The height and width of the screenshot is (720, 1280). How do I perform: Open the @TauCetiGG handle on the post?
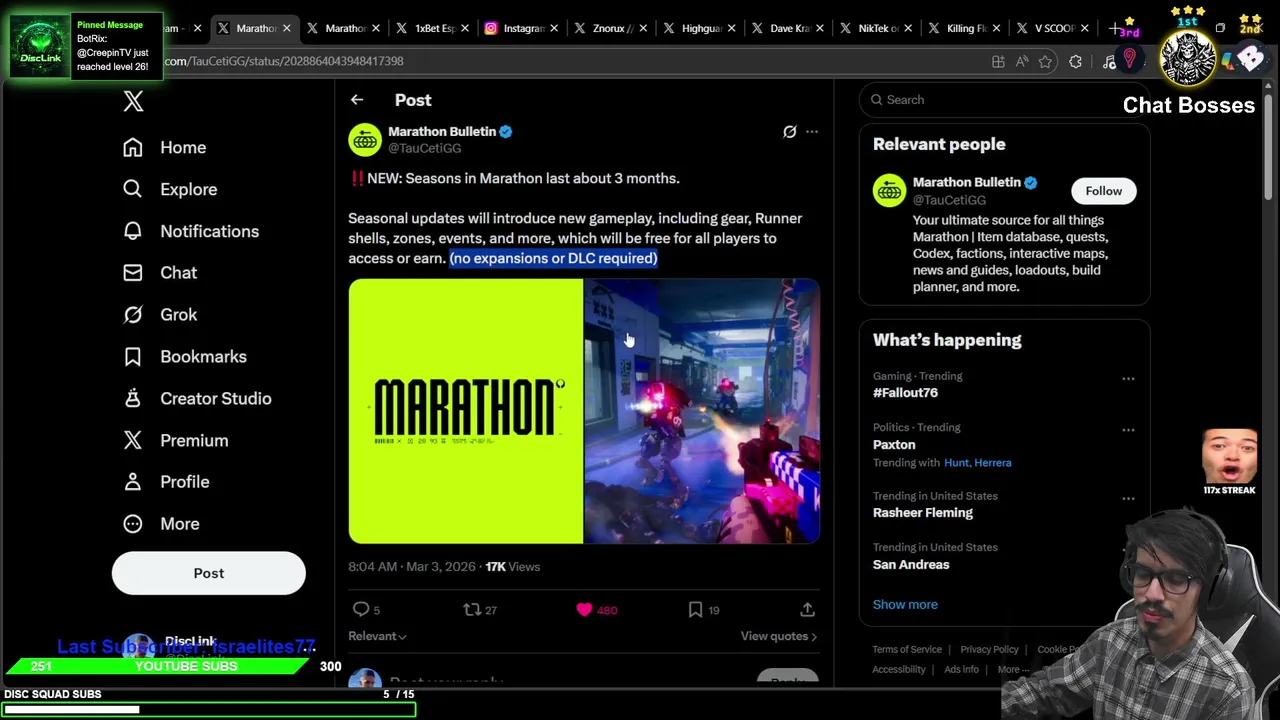pos(425,148)
